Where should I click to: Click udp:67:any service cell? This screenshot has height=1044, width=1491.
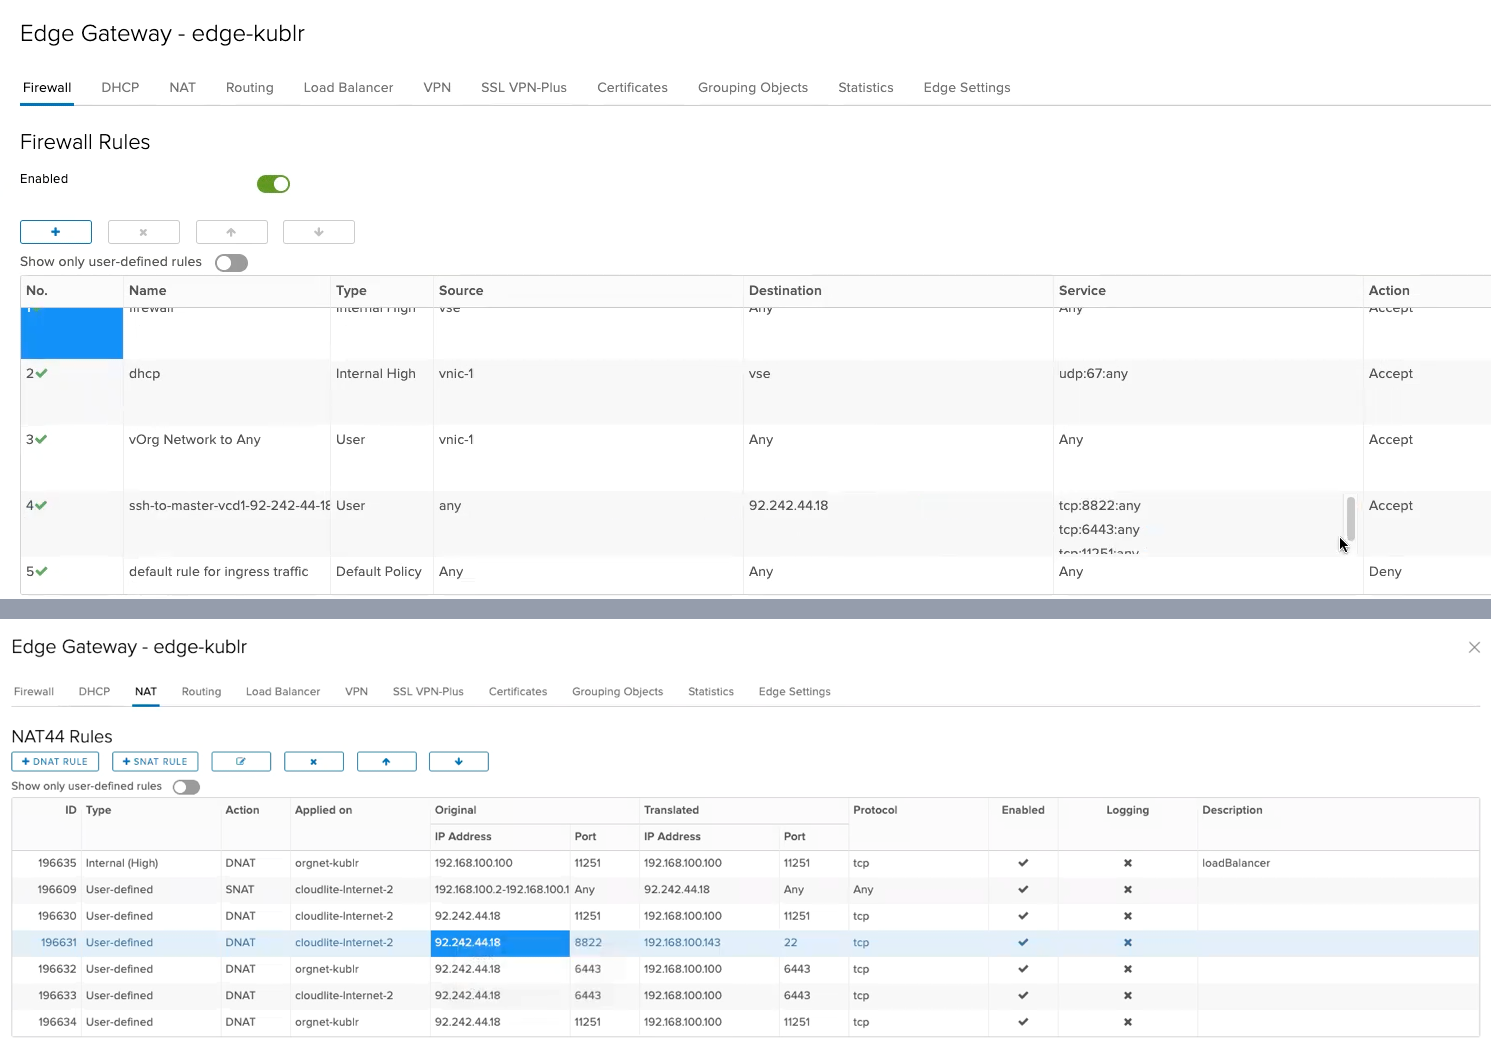pos(1093,374)
